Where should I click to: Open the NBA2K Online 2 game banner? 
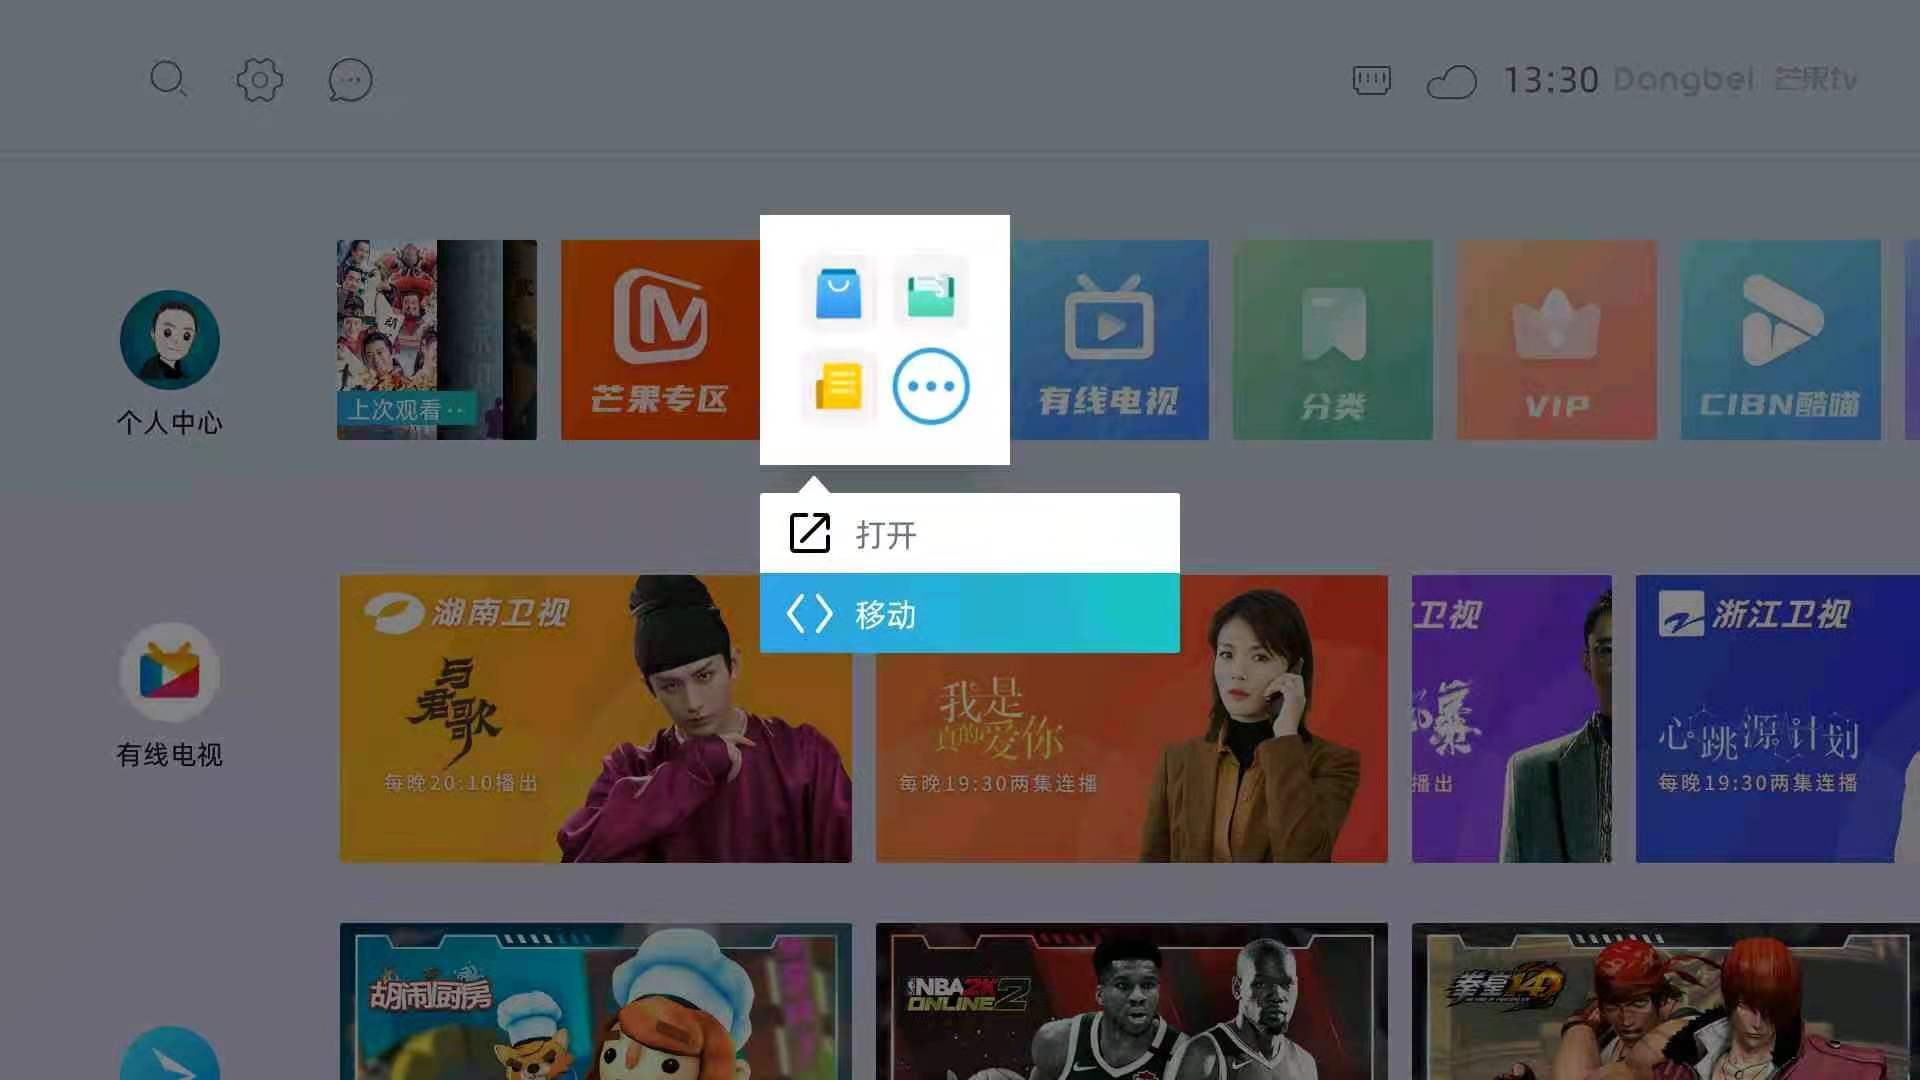pos(1131,1000)
